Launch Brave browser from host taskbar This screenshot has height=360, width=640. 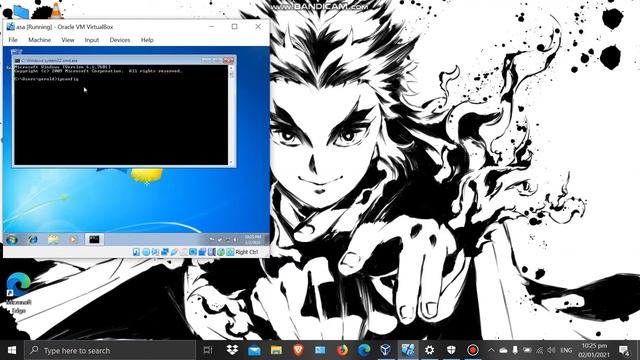tap(298, 350)
